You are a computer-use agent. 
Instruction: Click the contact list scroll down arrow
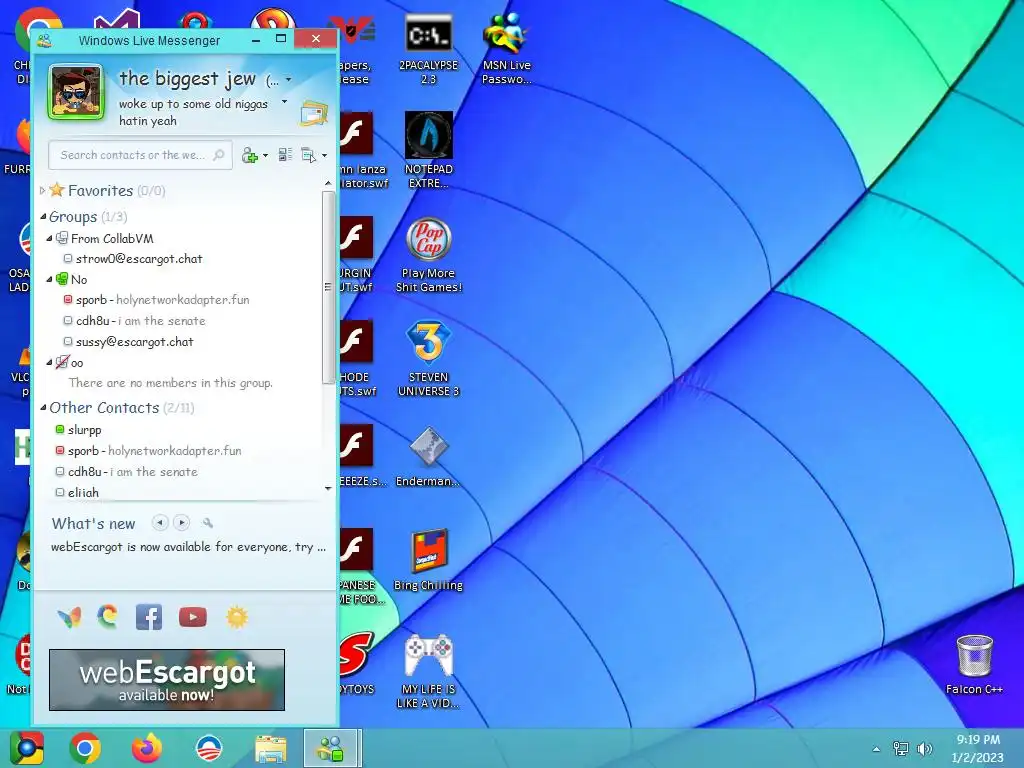[328, 488]
